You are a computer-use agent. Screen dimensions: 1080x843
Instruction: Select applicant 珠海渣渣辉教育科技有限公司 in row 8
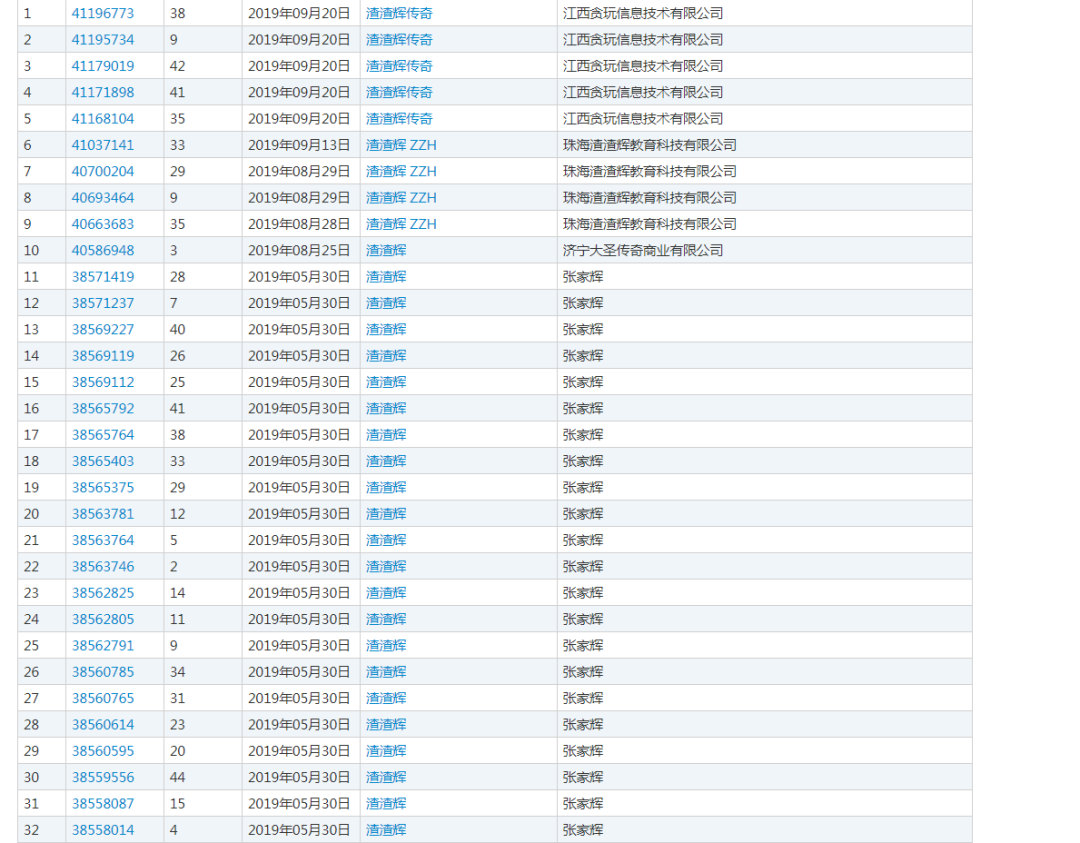pos(650,198)
